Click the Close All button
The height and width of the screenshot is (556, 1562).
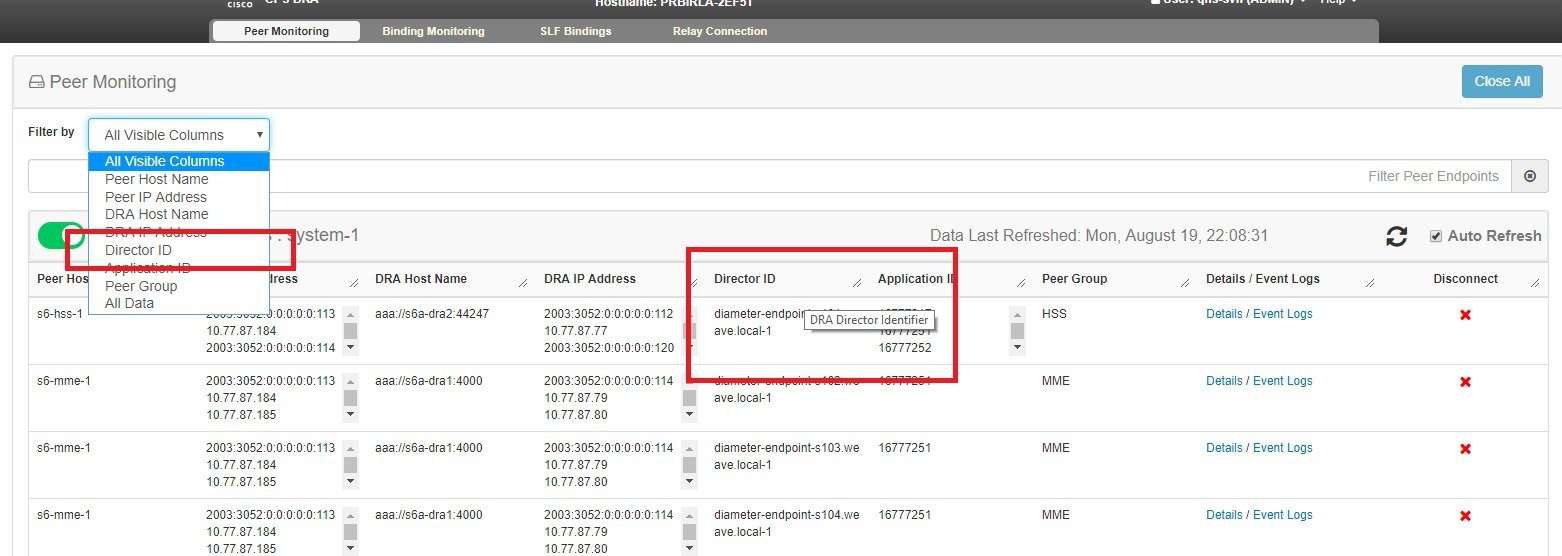(x=1502, y=82)
